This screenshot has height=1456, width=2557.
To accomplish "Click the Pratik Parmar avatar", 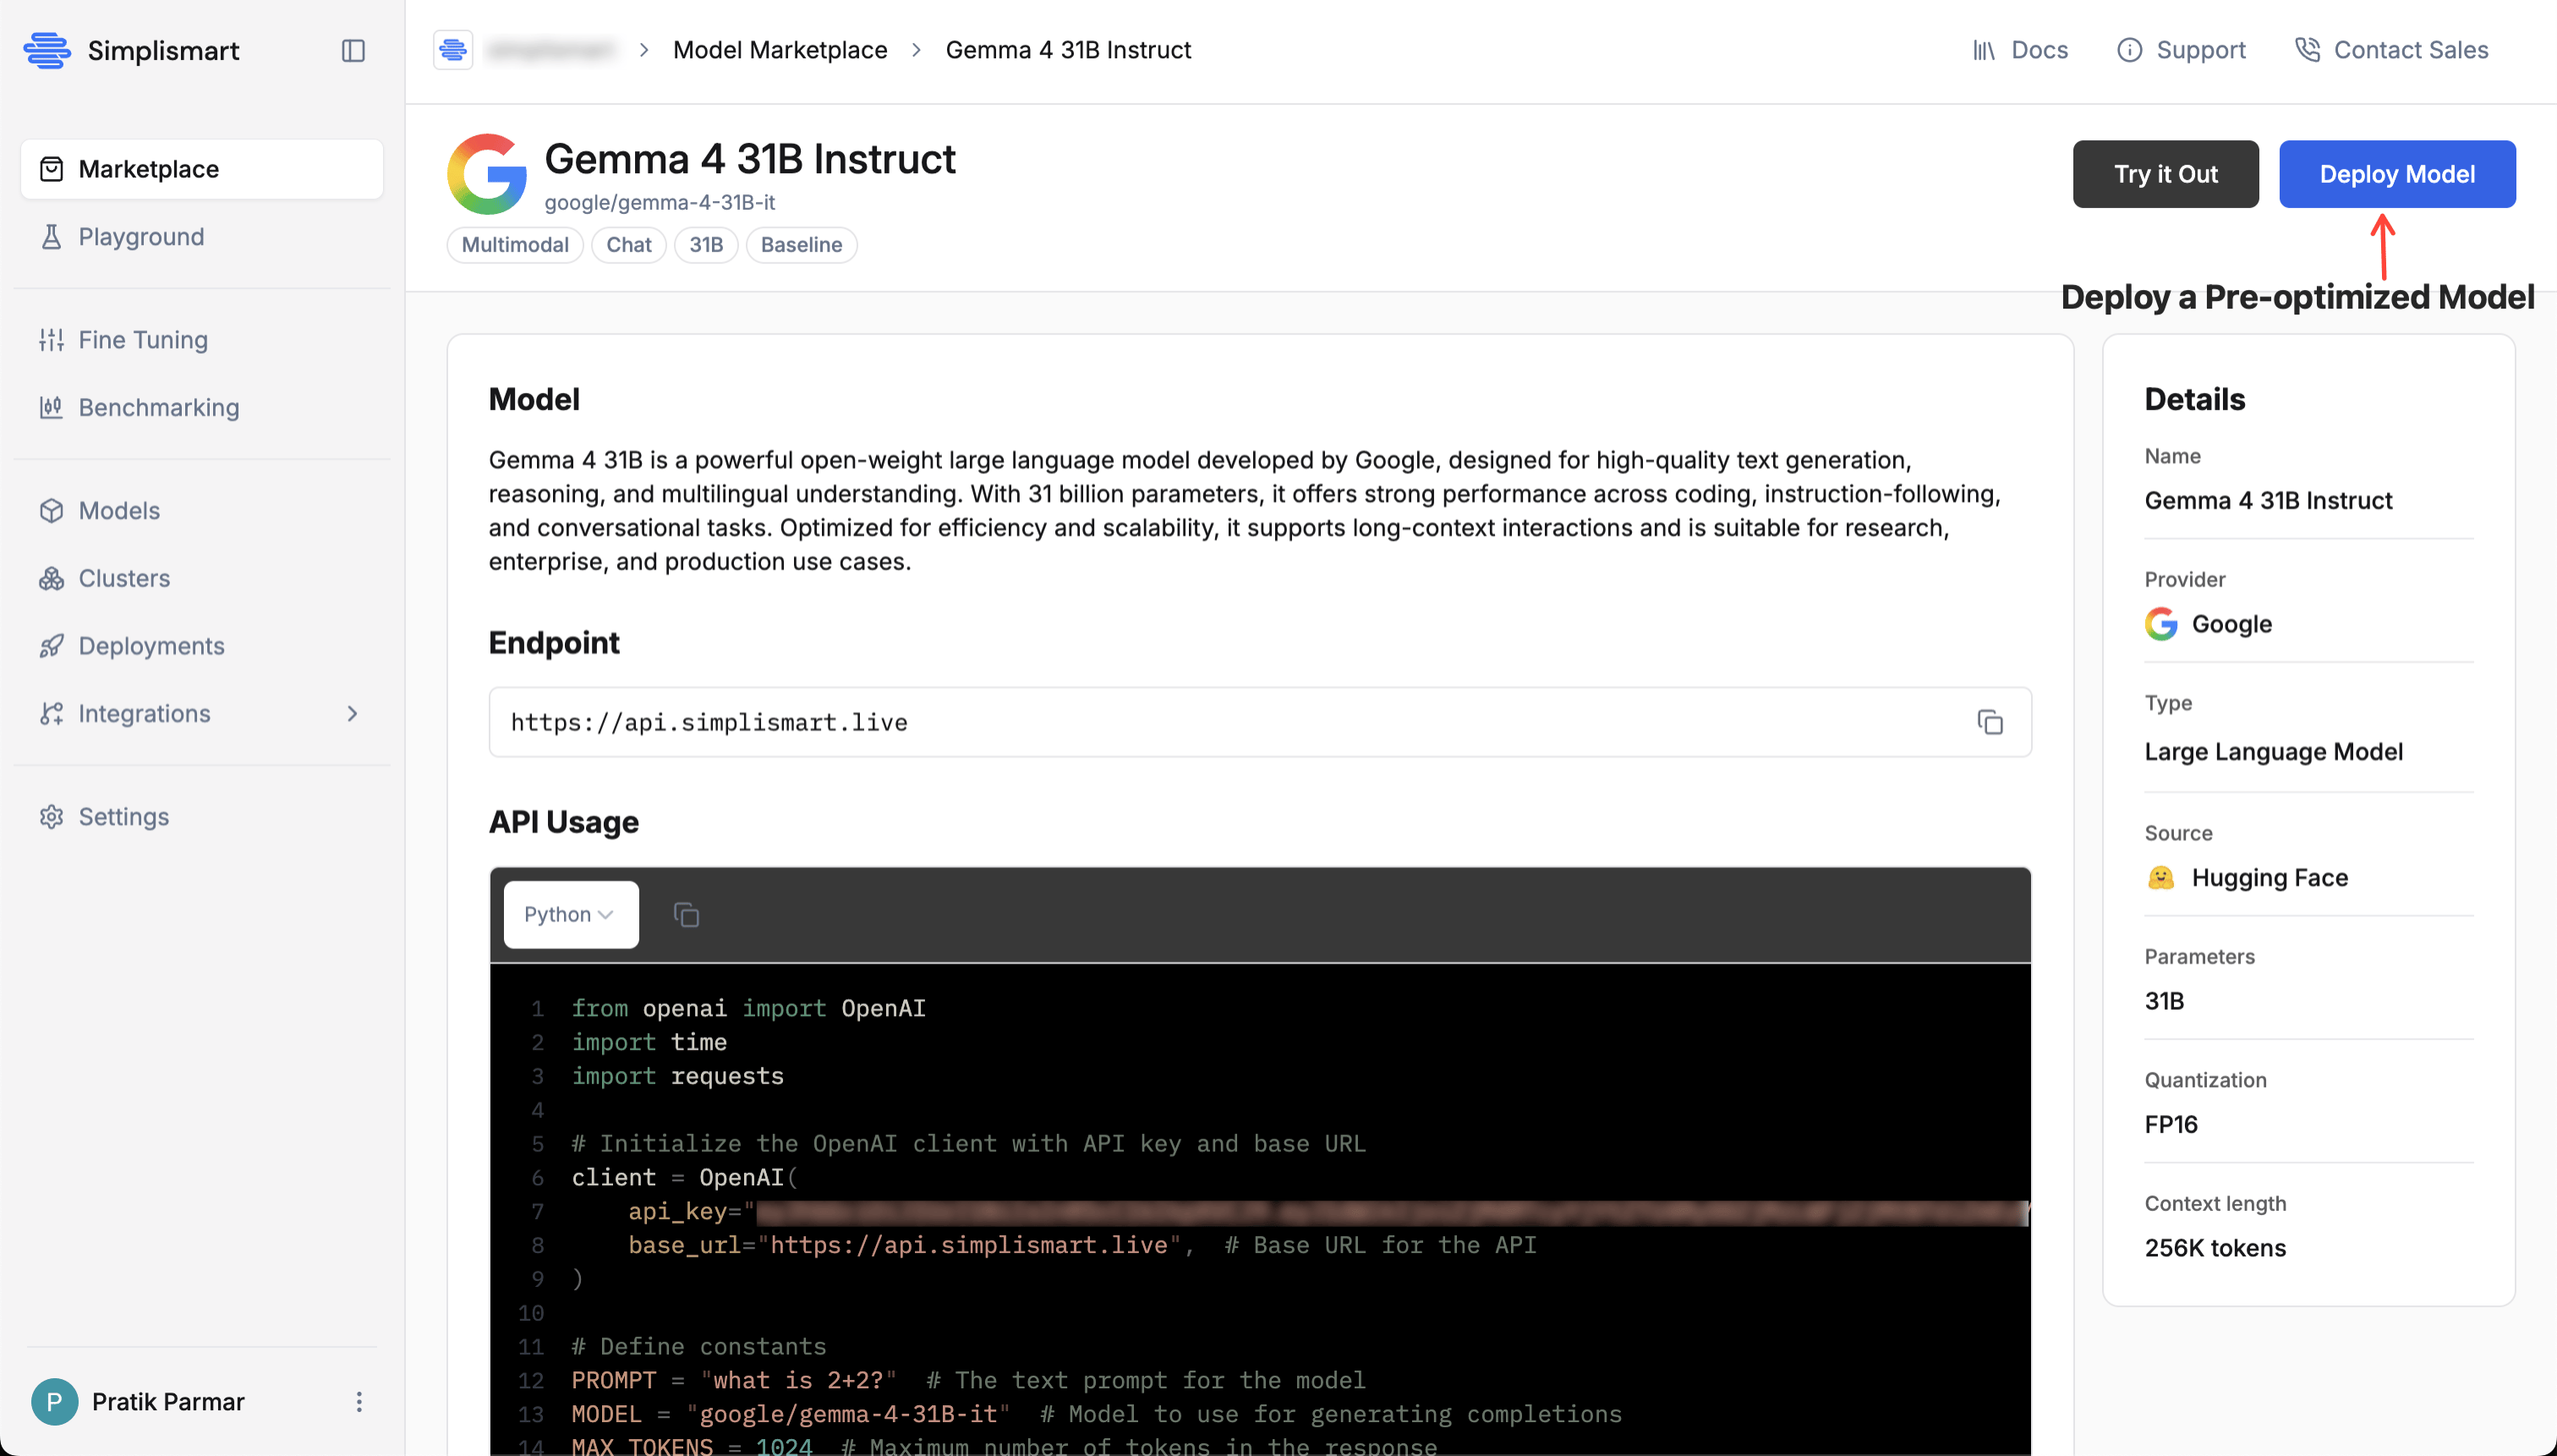I will coord(54,1402).
